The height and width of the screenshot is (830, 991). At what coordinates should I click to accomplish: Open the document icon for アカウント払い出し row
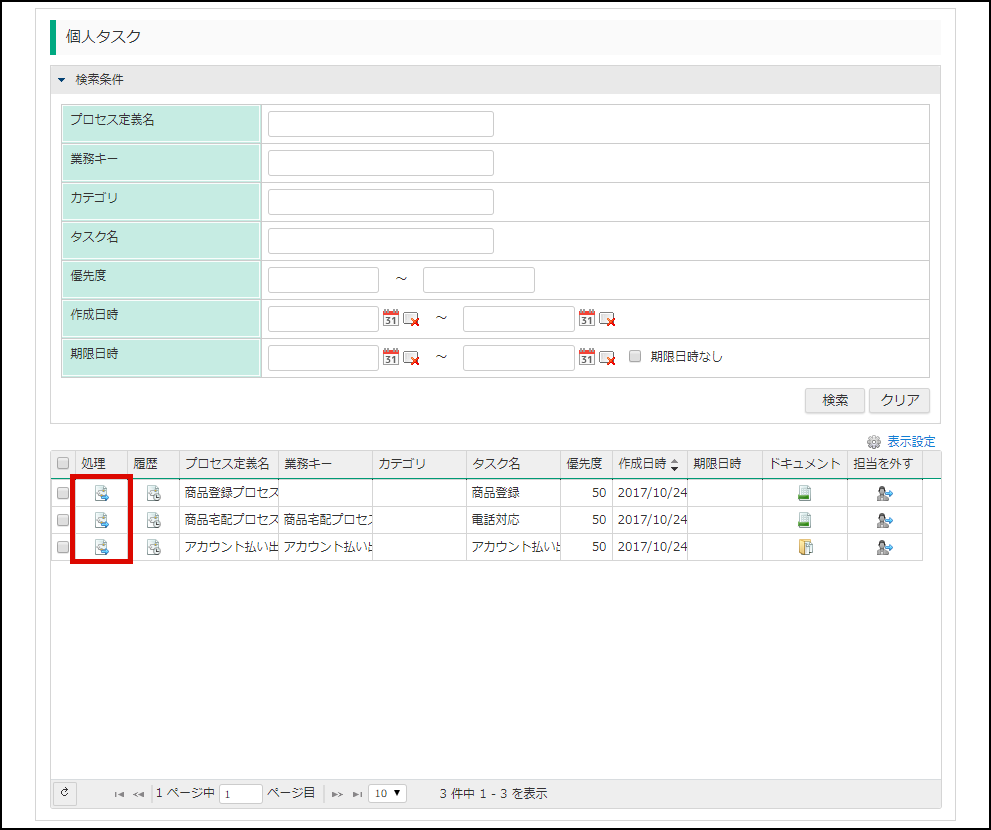pyautogui.click(x=805, y=547)
